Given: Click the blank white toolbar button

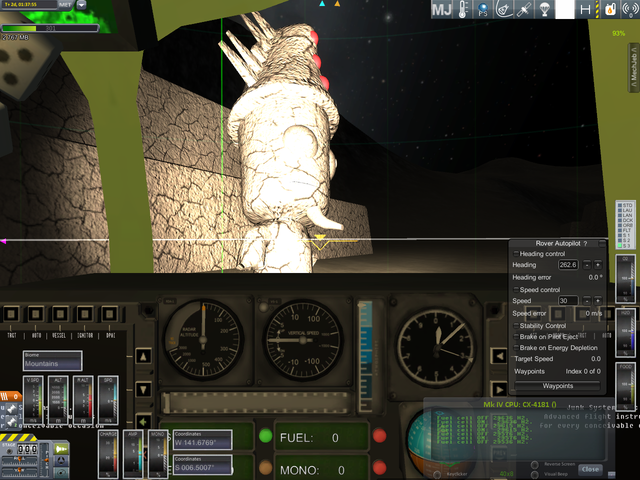Looking at the screenshot, I should click(x=565, y=9).
